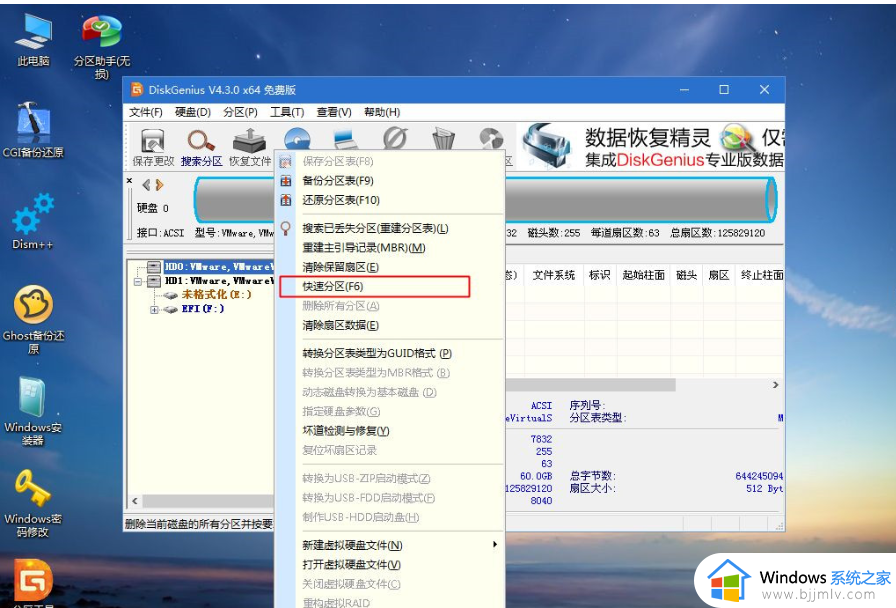
Task: Open the Ghost备份还原 desktop icon
Action: [x=33, y=319]
